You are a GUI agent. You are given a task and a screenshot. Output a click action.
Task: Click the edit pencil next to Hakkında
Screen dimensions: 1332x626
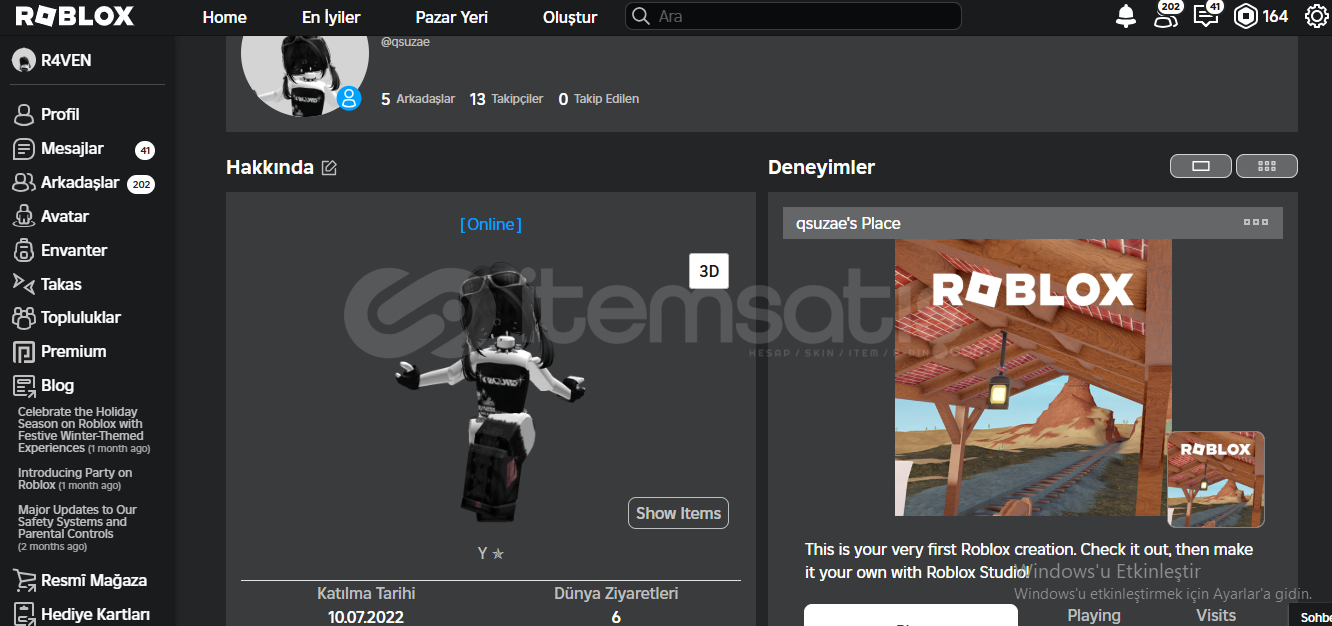[329, 168]
